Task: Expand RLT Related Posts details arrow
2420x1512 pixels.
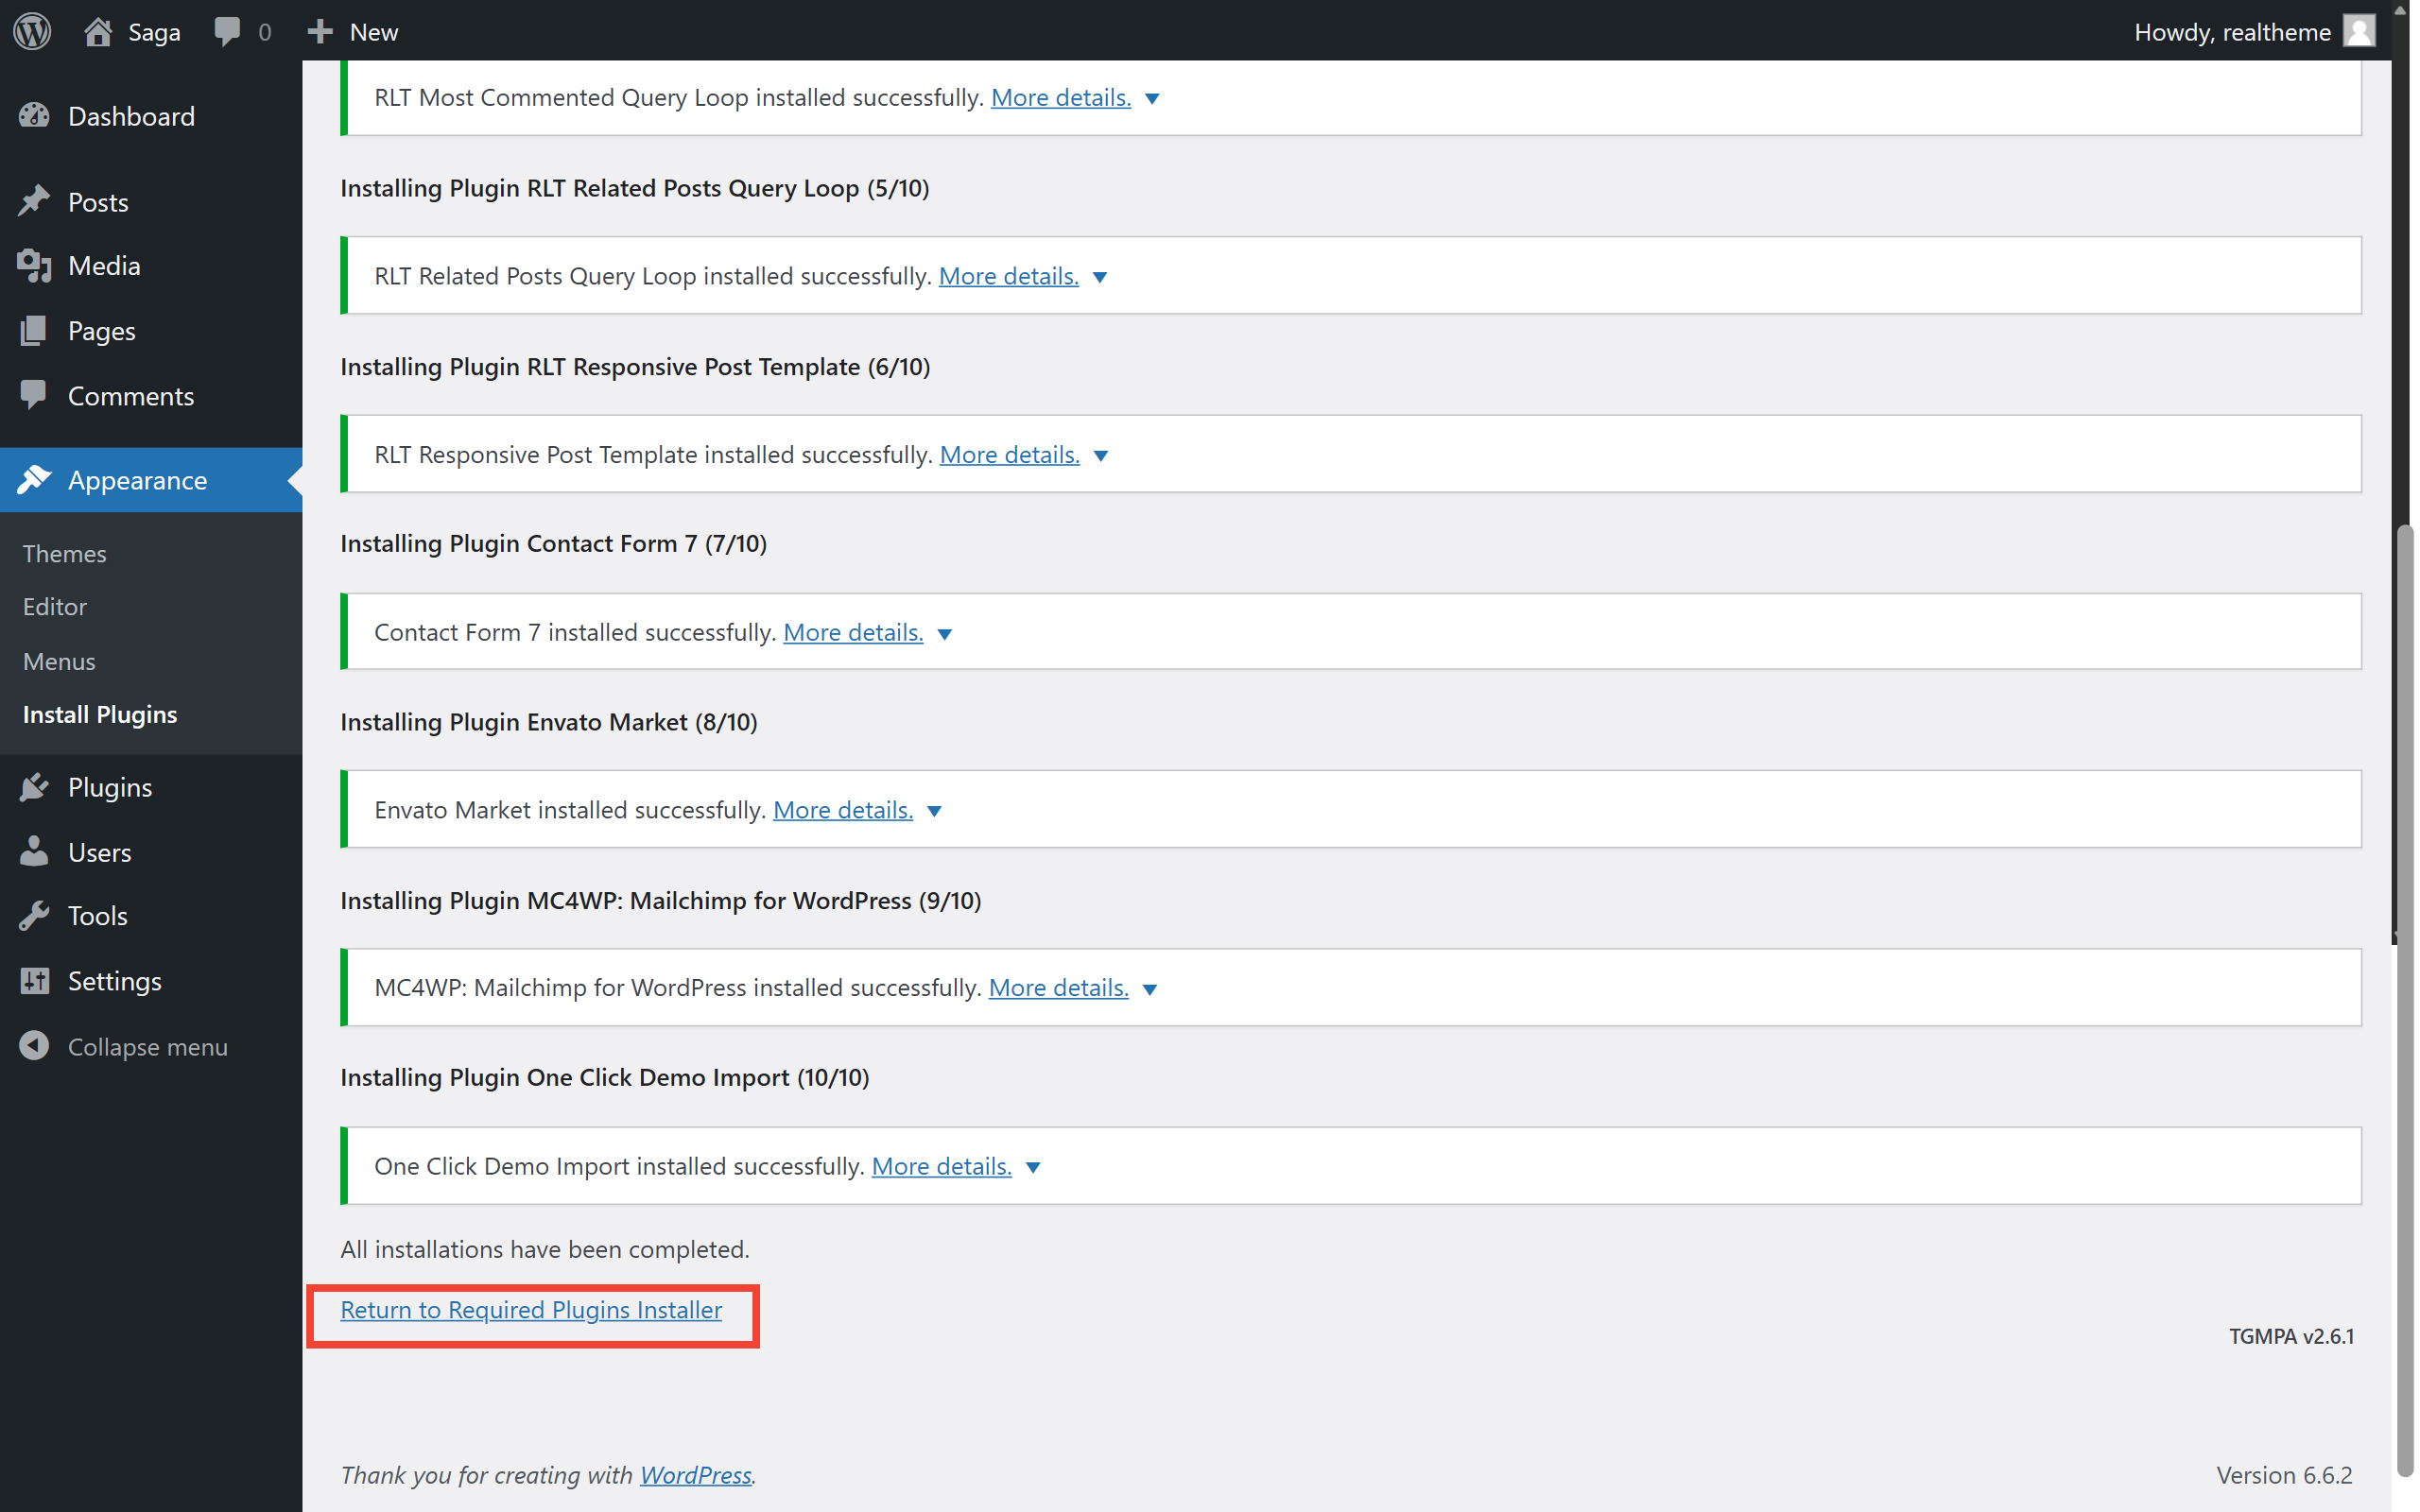Action: click(1100, 277)
